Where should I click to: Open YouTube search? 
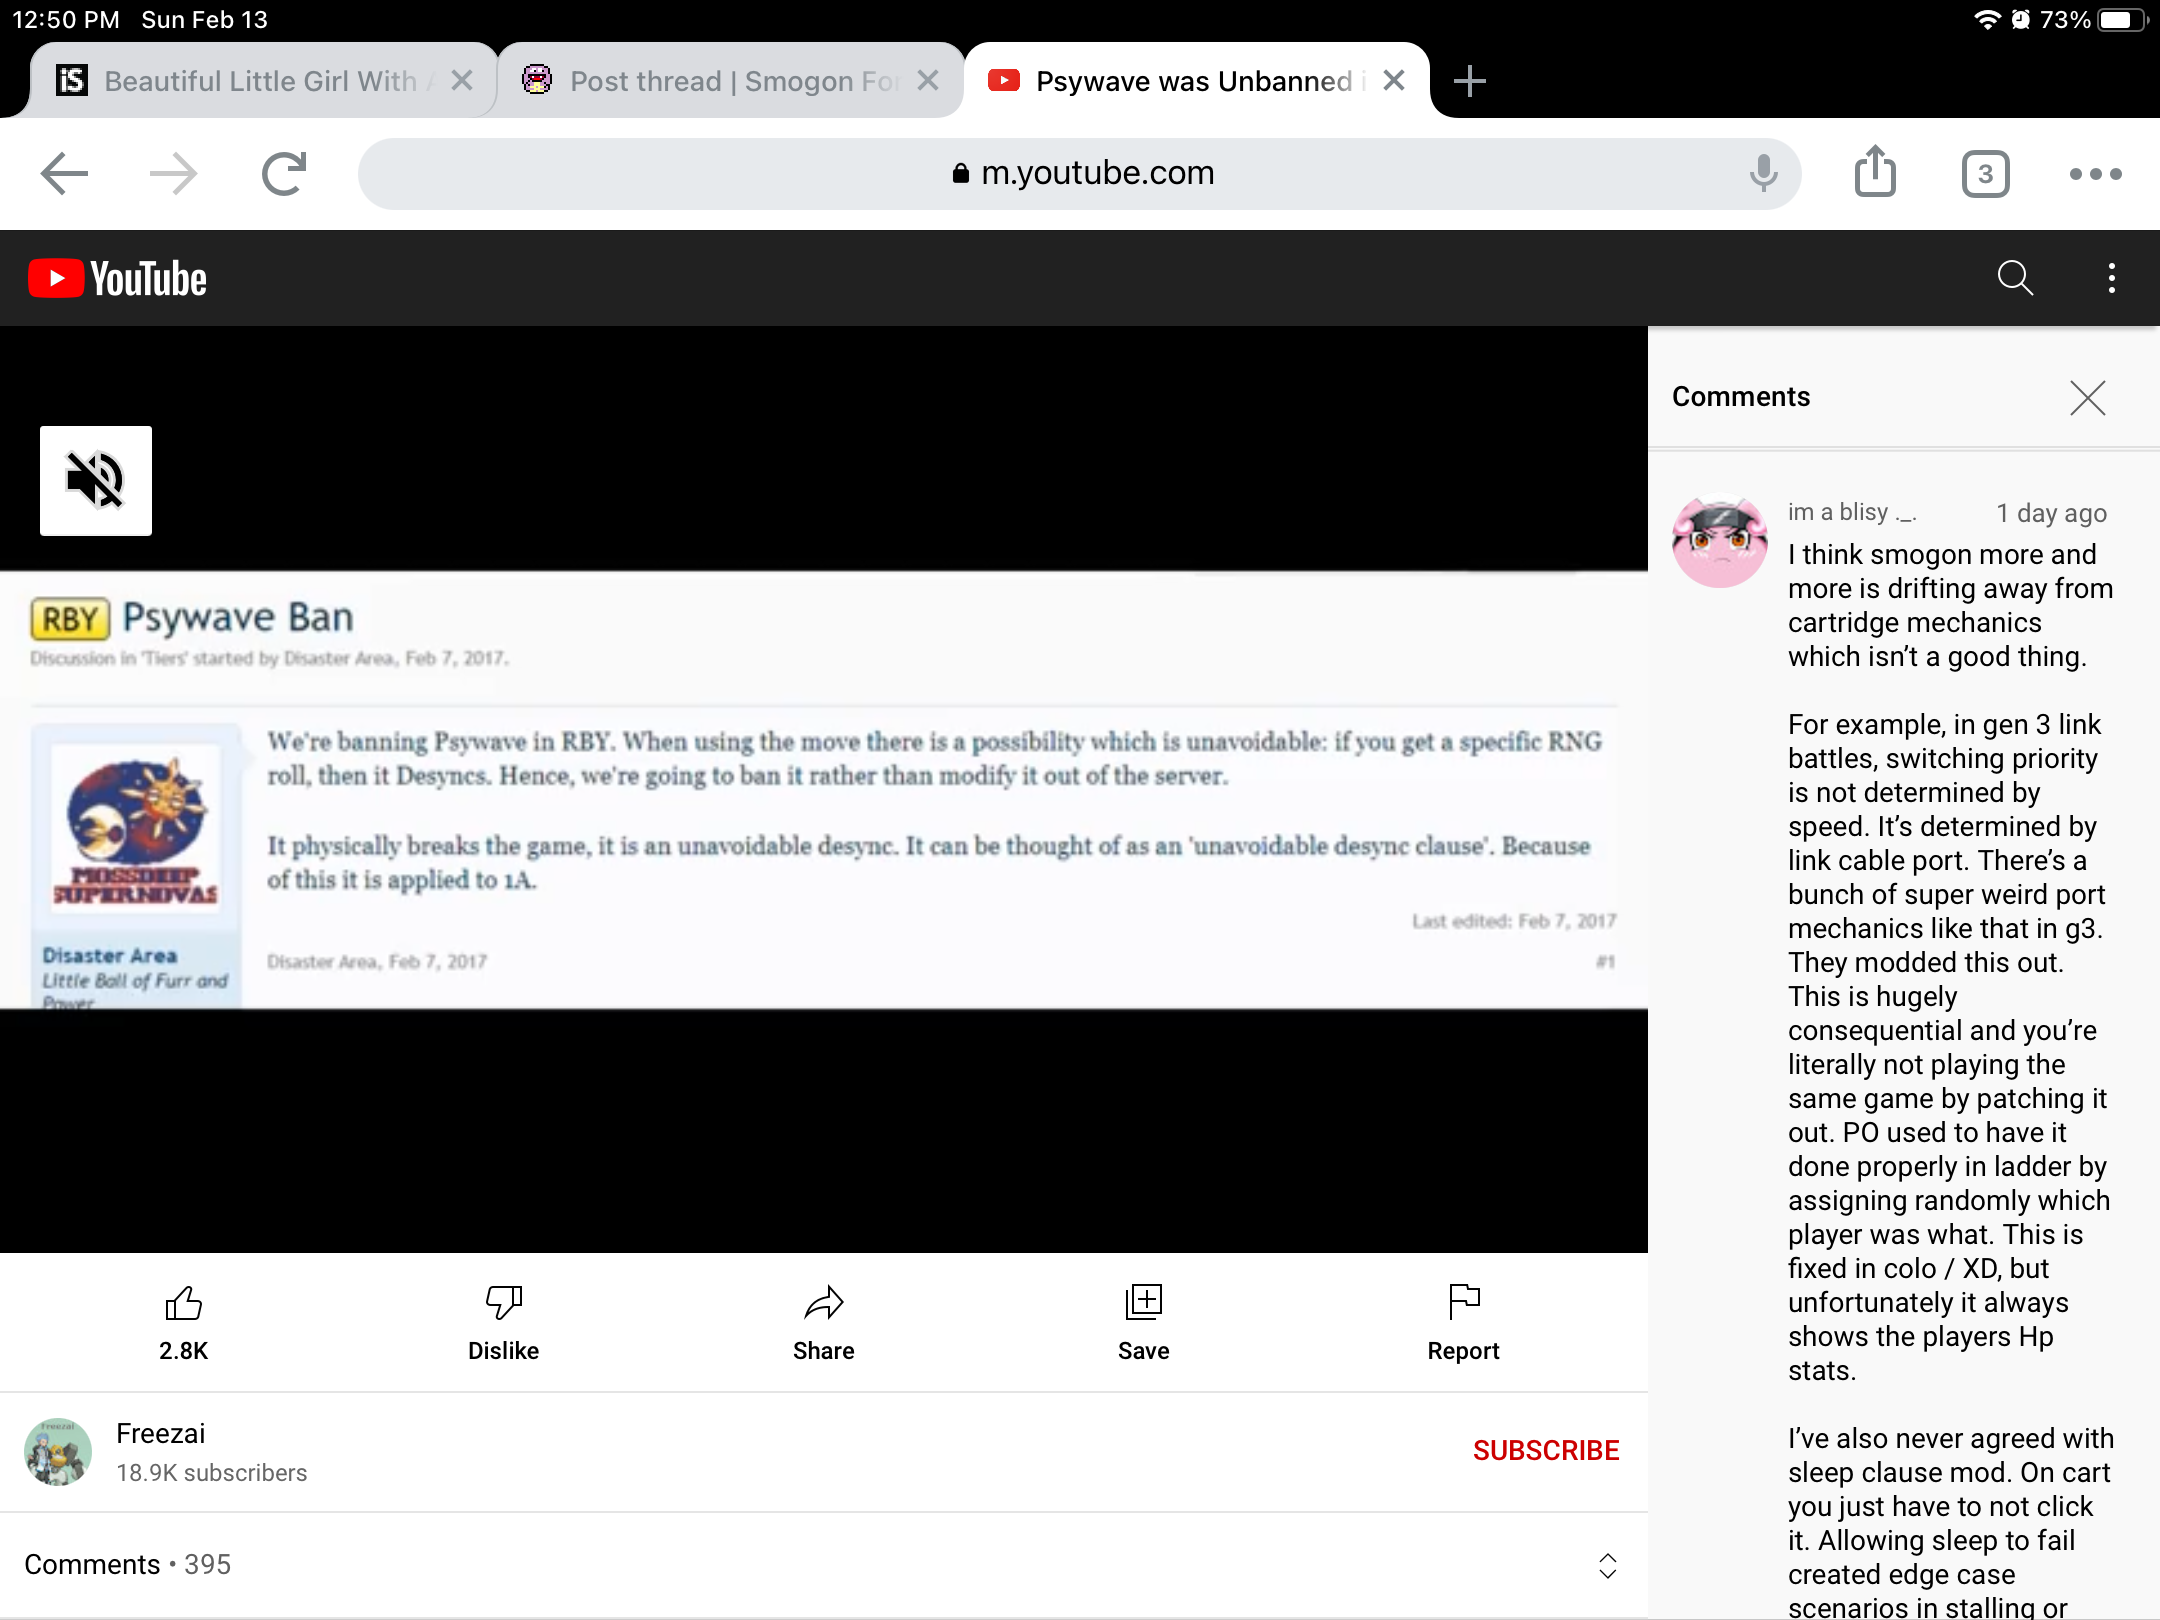point(2014,278)
